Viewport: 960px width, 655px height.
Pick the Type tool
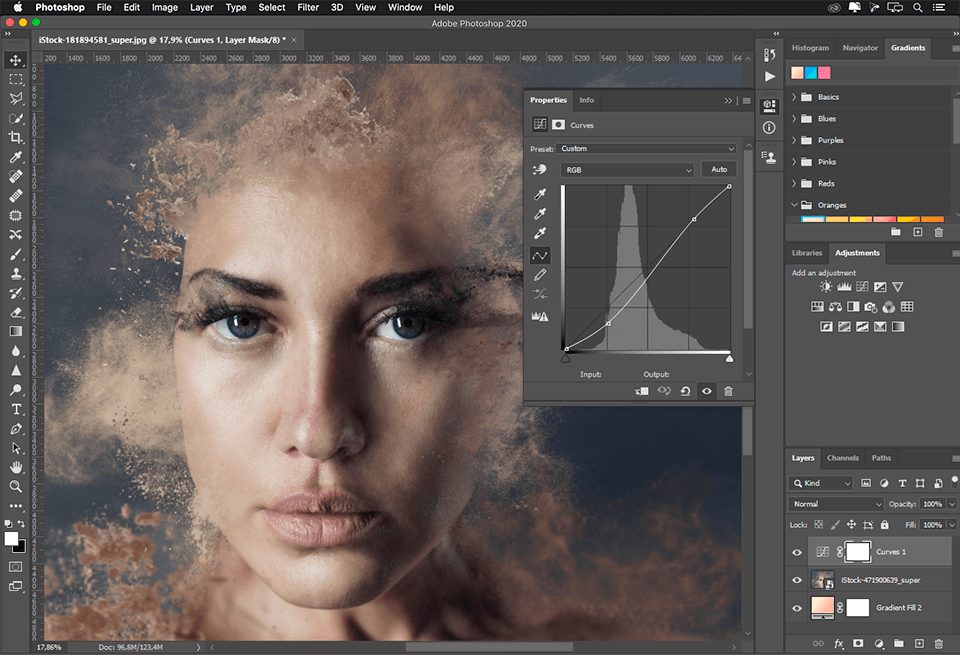pyautogui.click(x=14, y=409)
